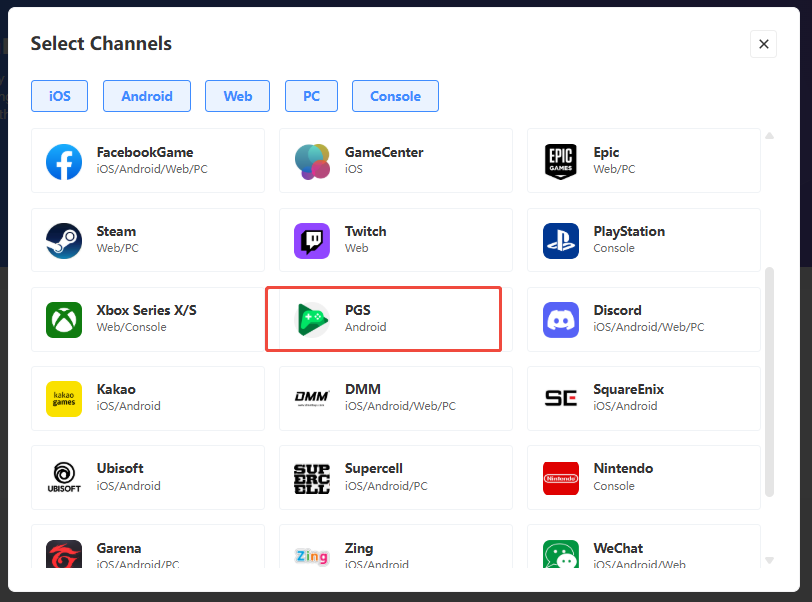Toggle the Web platform filter
Viewport: 812px width, 602px height.
click(x=238, y=96)
